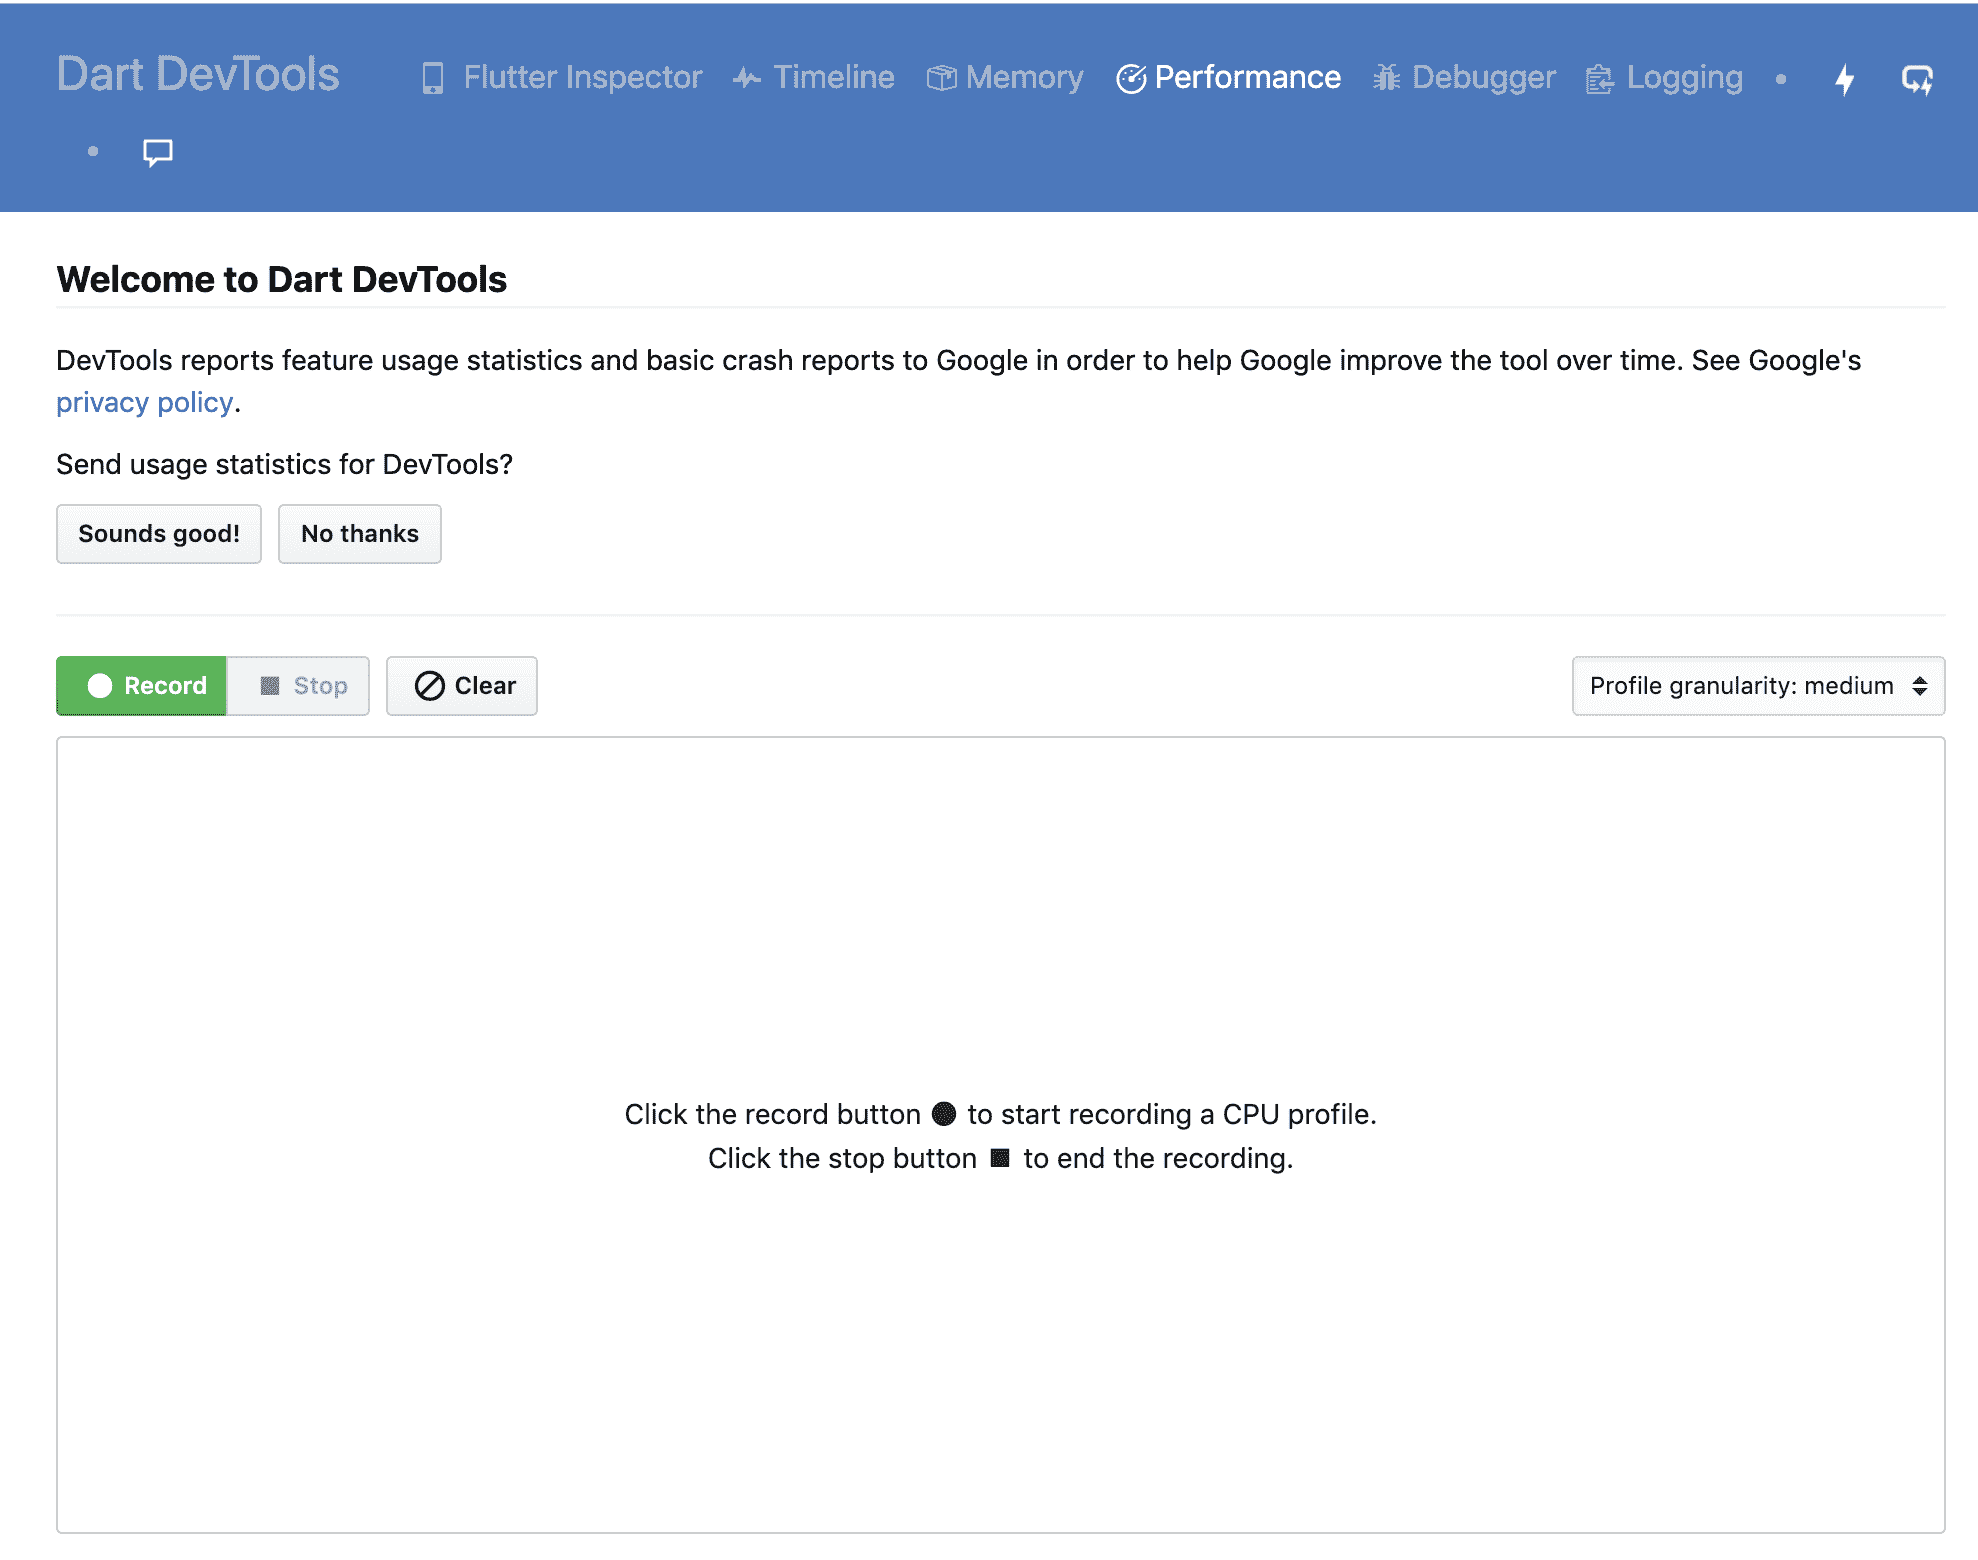
Task: Click the hot reload lightning bolt icon
Action: coord(1844,79)
